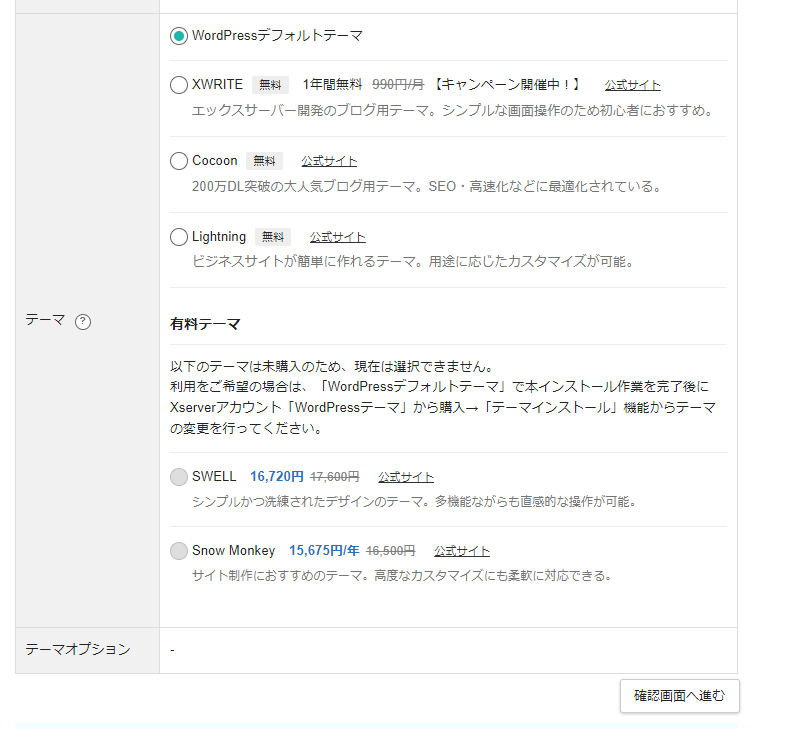Image resolution: width=787 pixels, height=729 pixels.
Task: Click 確認画面へ進む button
Action: point(680,696)
